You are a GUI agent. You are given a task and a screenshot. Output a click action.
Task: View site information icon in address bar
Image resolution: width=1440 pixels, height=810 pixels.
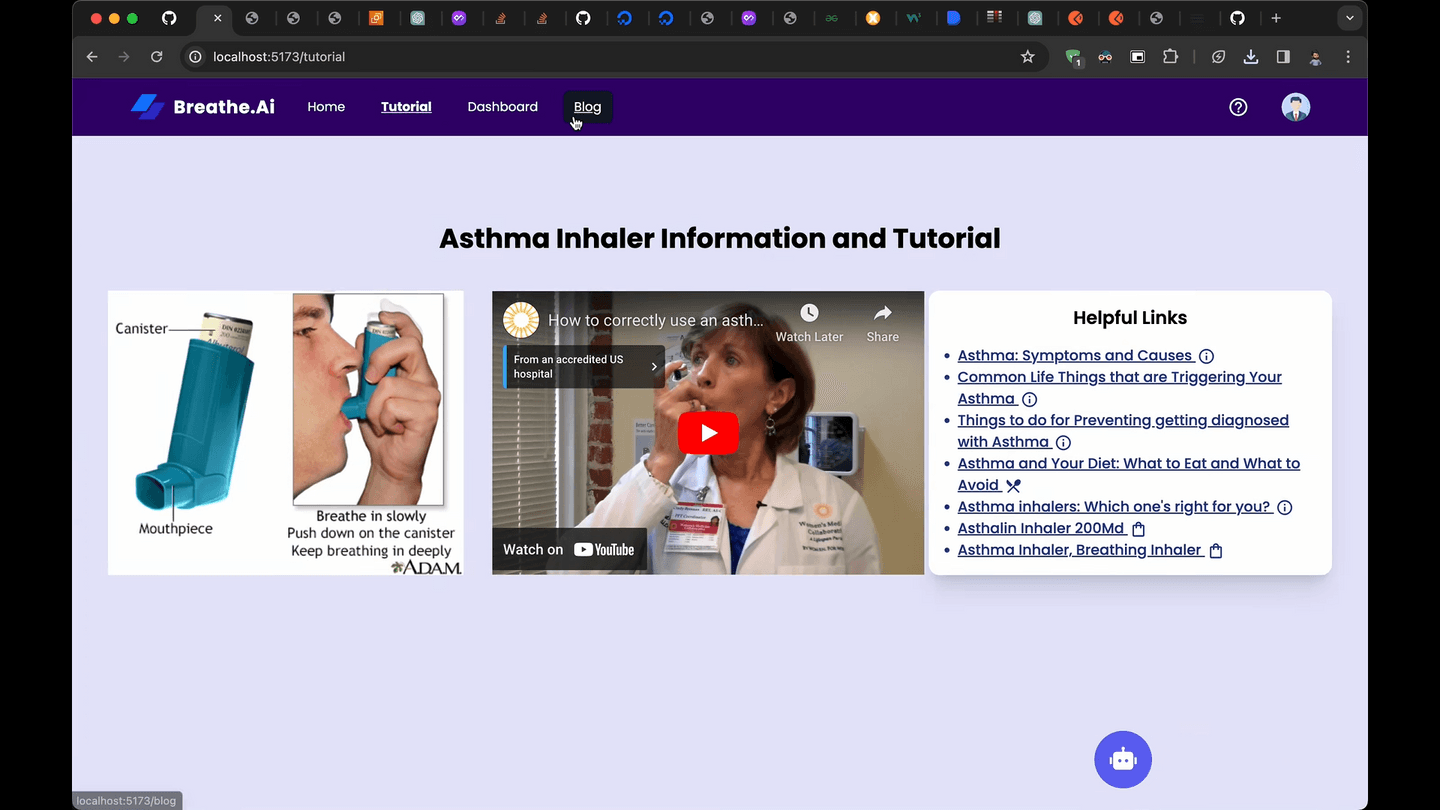click(196, 57)
